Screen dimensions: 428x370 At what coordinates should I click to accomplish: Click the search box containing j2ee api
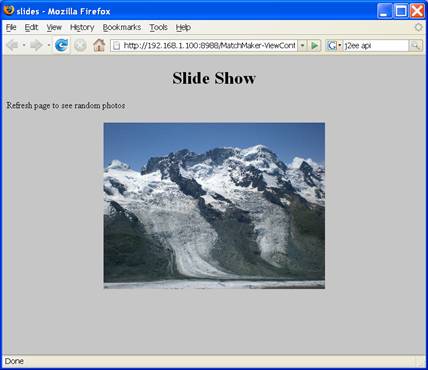coord(376,45)
